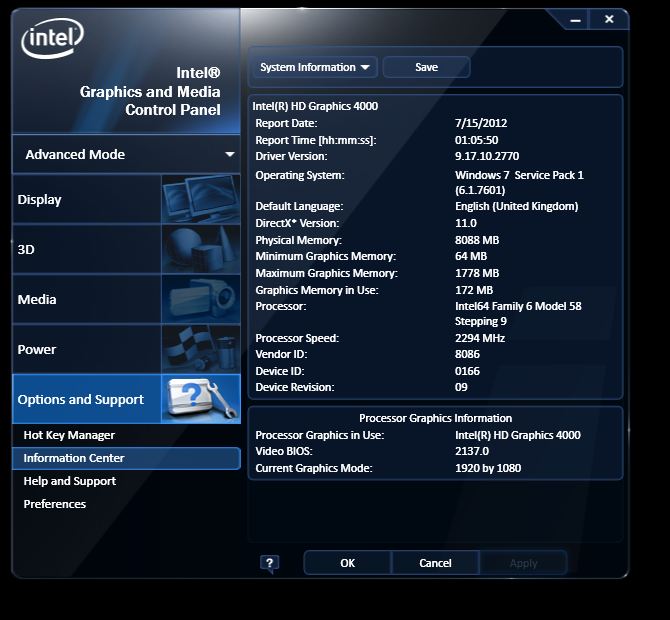
Task: Open Information Center
Action: pyautogui.click(x=126, y=458)
